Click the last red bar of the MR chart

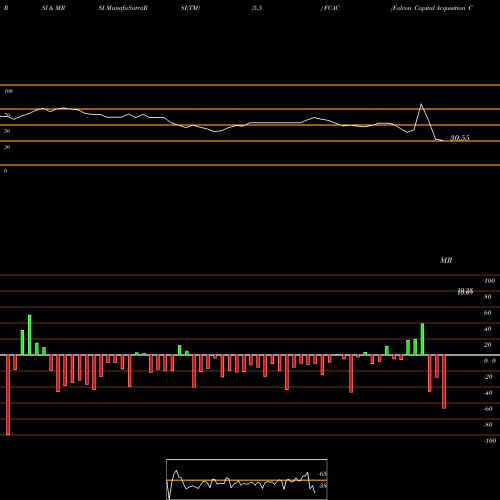[444, 382]
